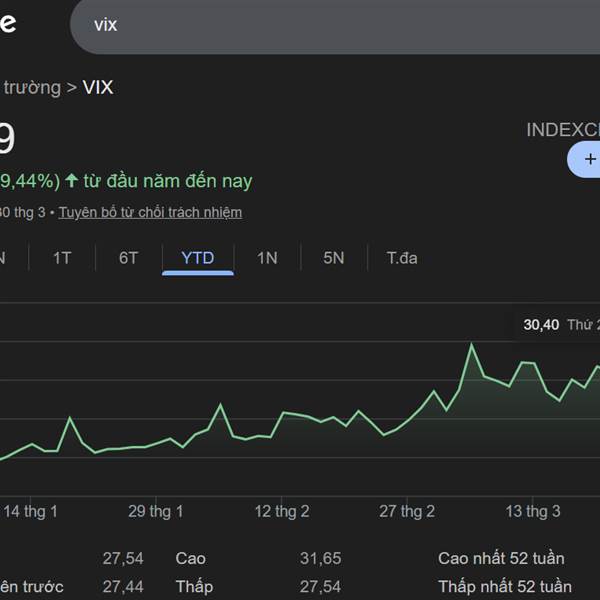Select the T.đa maximum range tab
The height and width of the screenshot is (600, 600).
[x=402, y=258]
